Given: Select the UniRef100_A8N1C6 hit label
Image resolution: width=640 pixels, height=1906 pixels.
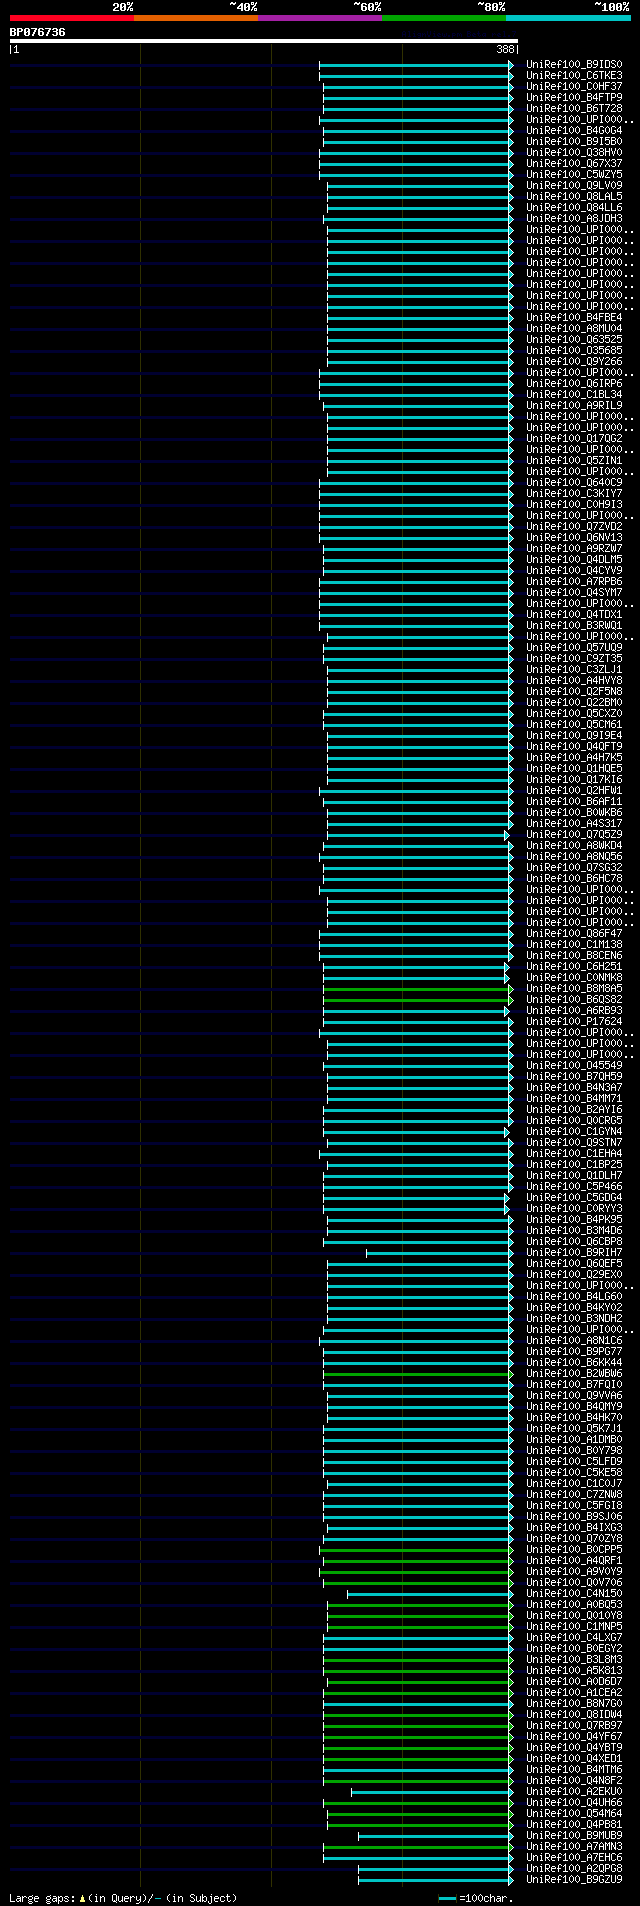Looking at the screenshot, I should (x=574, y=1340).
